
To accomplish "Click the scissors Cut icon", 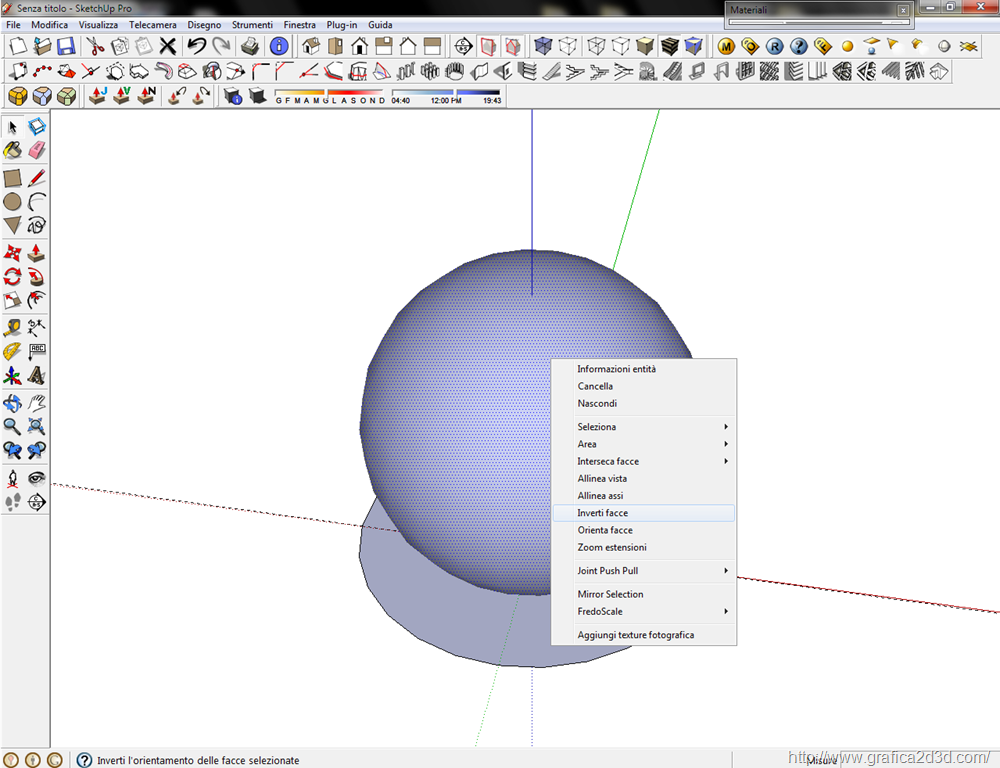I will click(x=95, y=46).
